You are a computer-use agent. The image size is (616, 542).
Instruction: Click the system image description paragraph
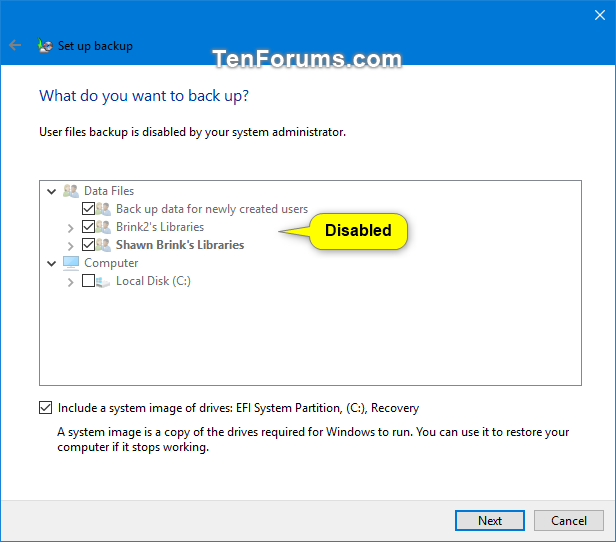coord(313,439)
